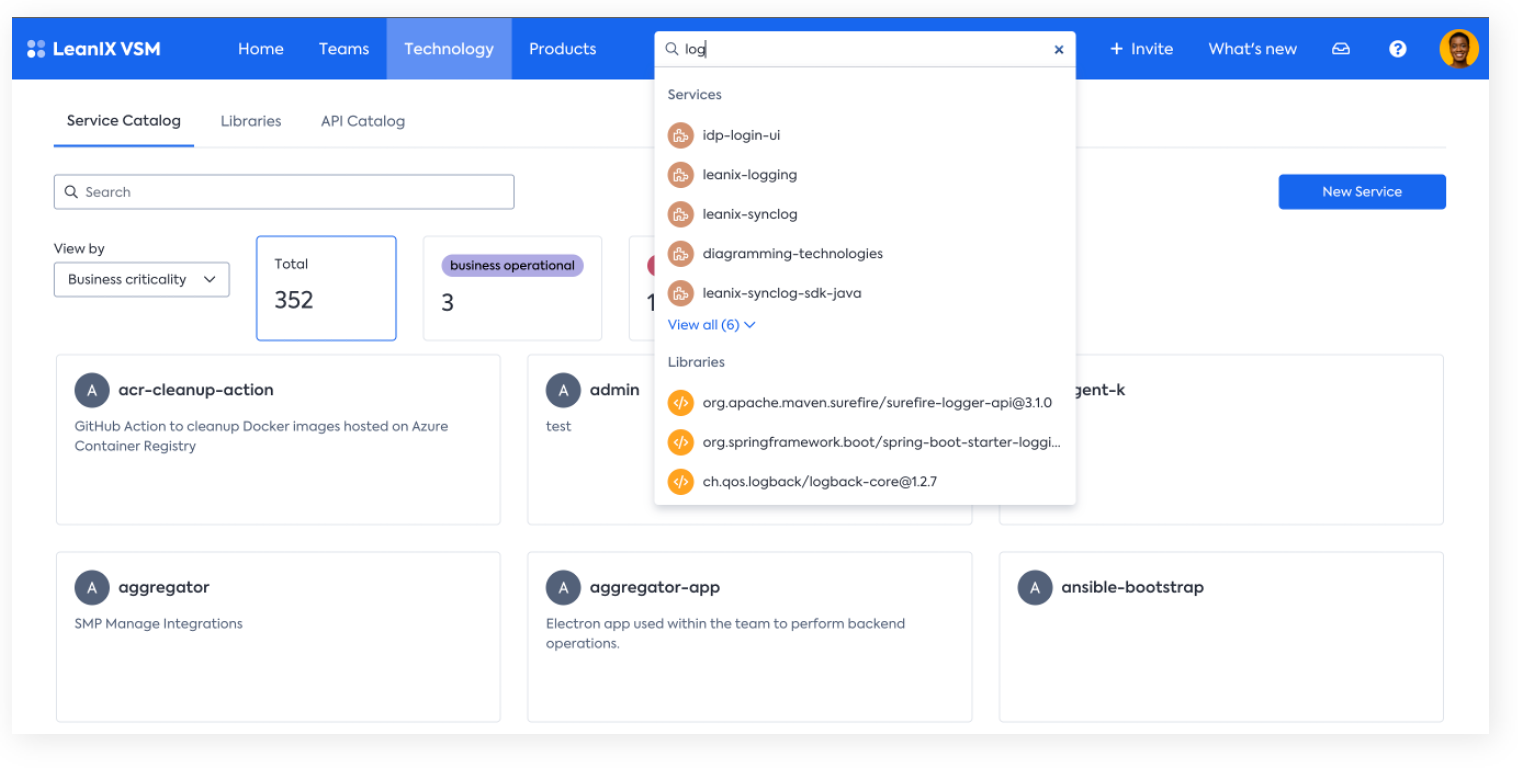The height and width of the screenshot is (770, 1518).
Task: Open the user profile avatar
Action: [x=1459, y=48]
